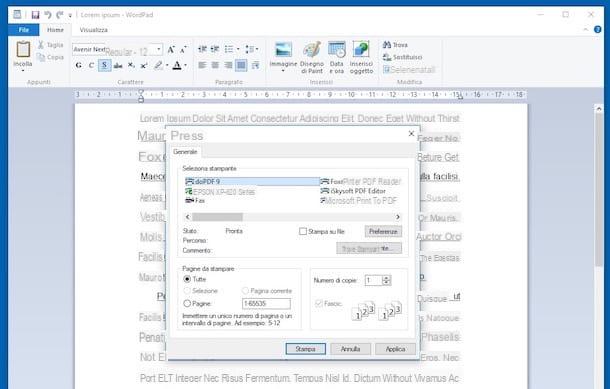Apply superscript formatting

point(144,65)
